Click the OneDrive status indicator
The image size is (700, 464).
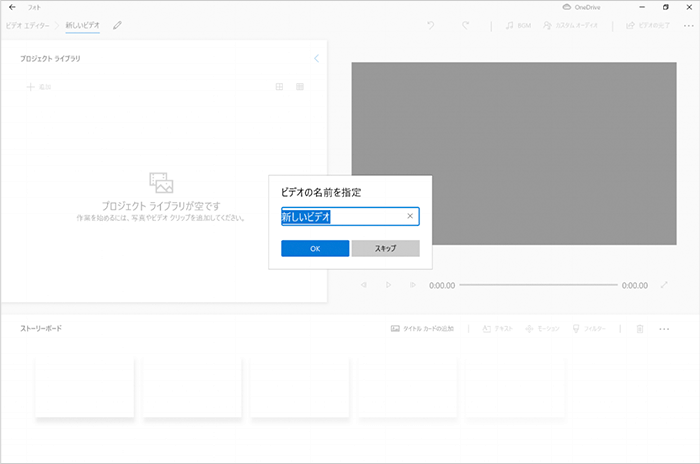tap(581, 7)
